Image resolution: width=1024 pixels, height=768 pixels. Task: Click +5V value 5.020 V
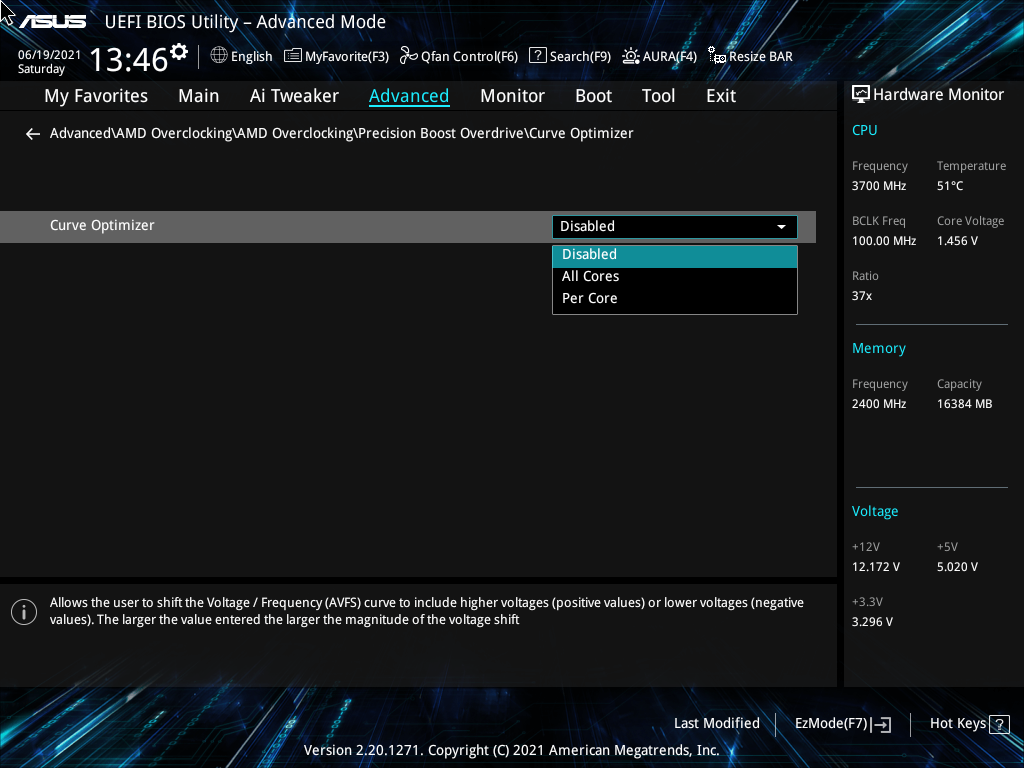[957, 567]
